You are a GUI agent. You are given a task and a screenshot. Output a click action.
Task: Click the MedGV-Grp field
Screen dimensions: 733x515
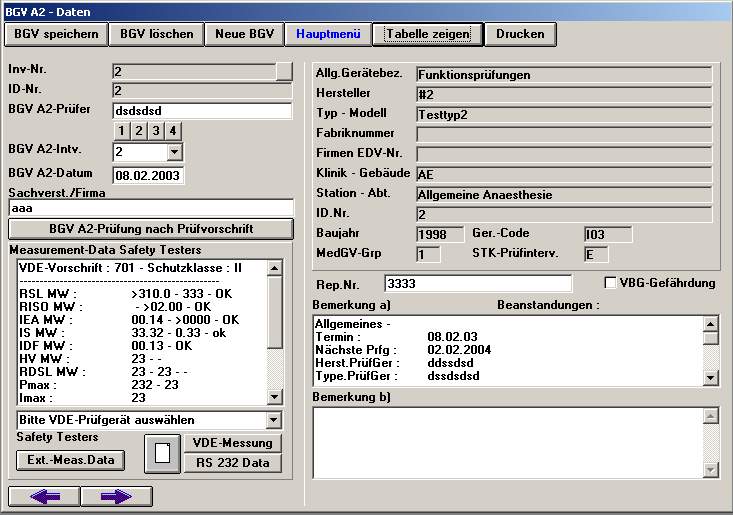(428, 255)
